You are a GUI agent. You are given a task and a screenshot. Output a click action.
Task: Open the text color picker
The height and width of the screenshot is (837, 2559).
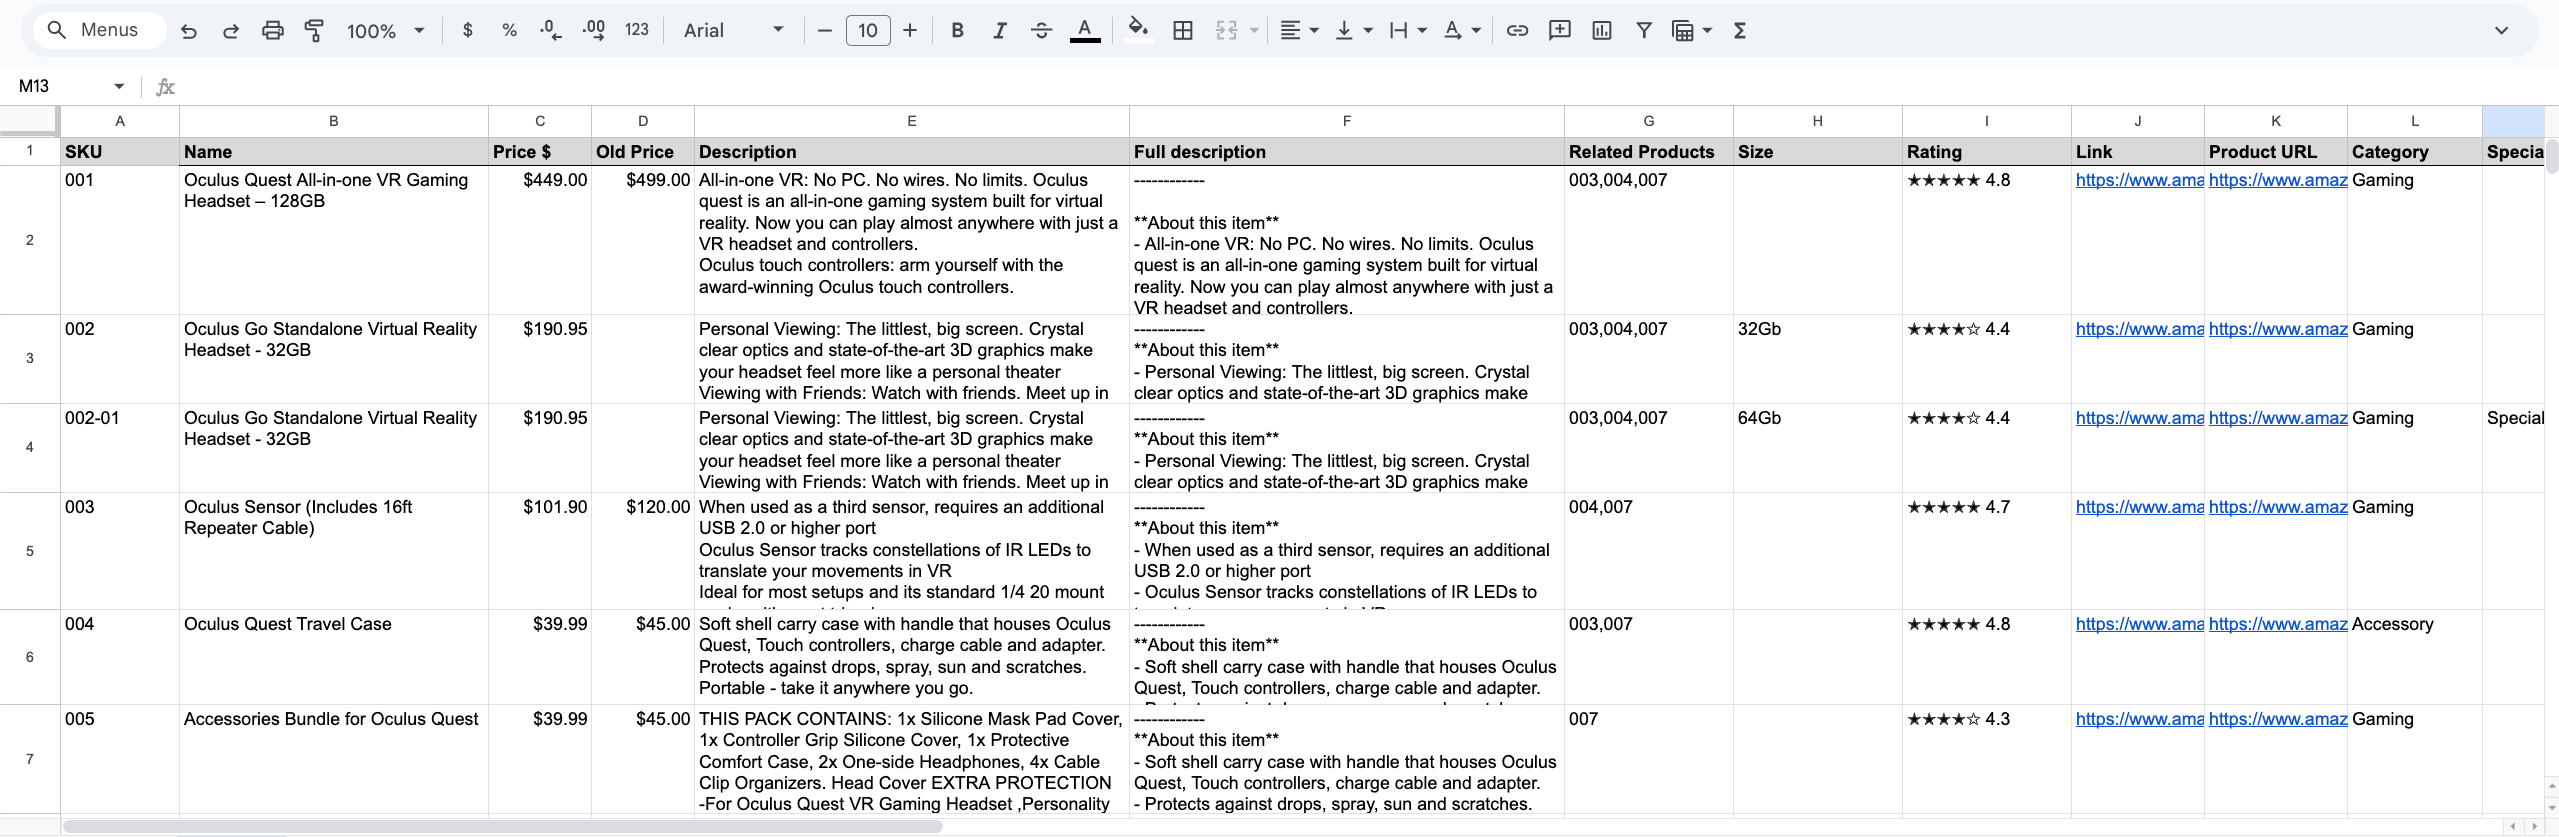click(x=1085, y=31)
